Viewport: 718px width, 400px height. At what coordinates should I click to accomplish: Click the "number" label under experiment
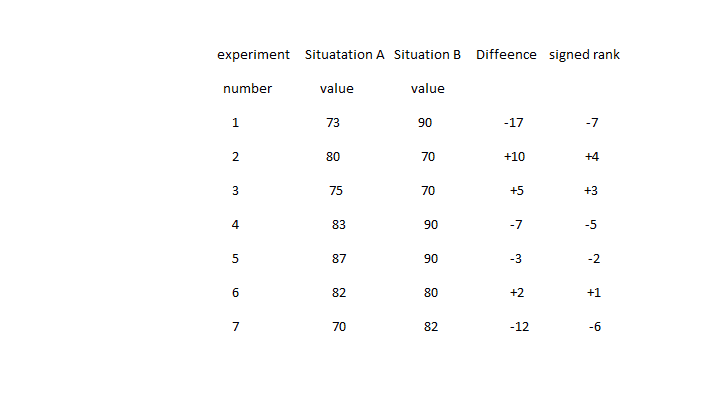point(247,88)
